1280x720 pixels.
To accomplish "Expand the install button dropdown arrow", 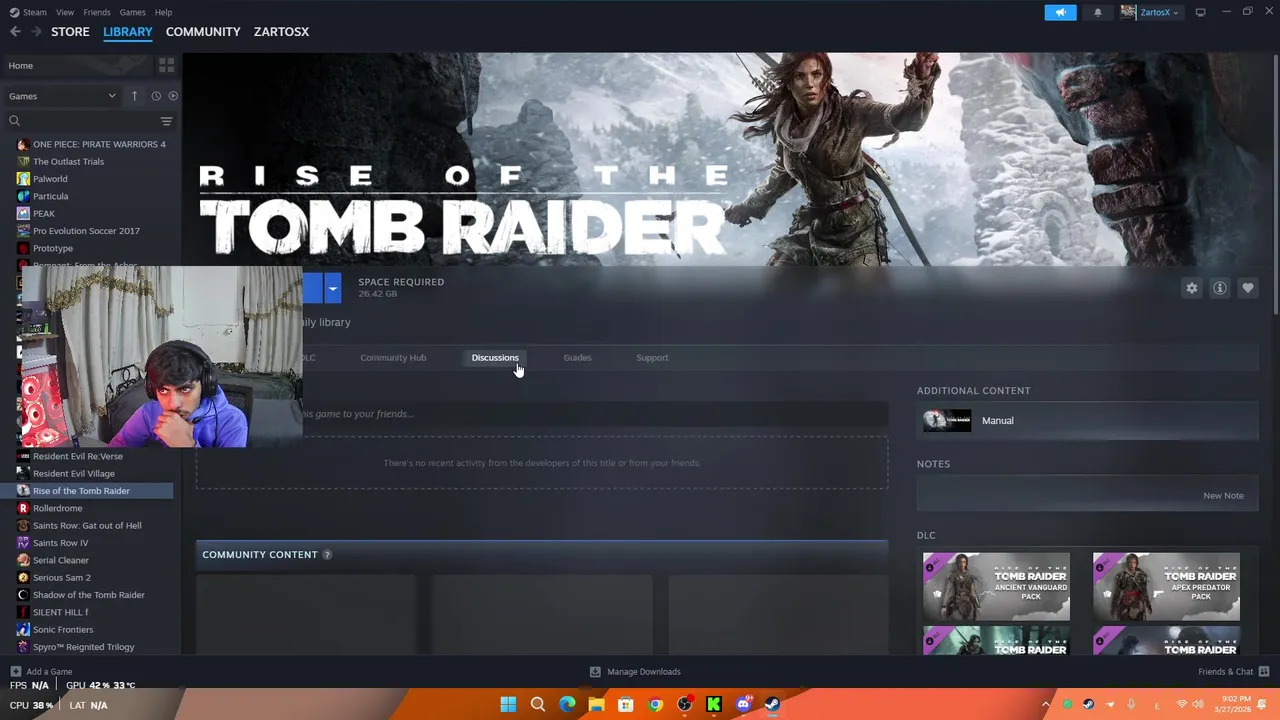I will click(x=332, y=288).
